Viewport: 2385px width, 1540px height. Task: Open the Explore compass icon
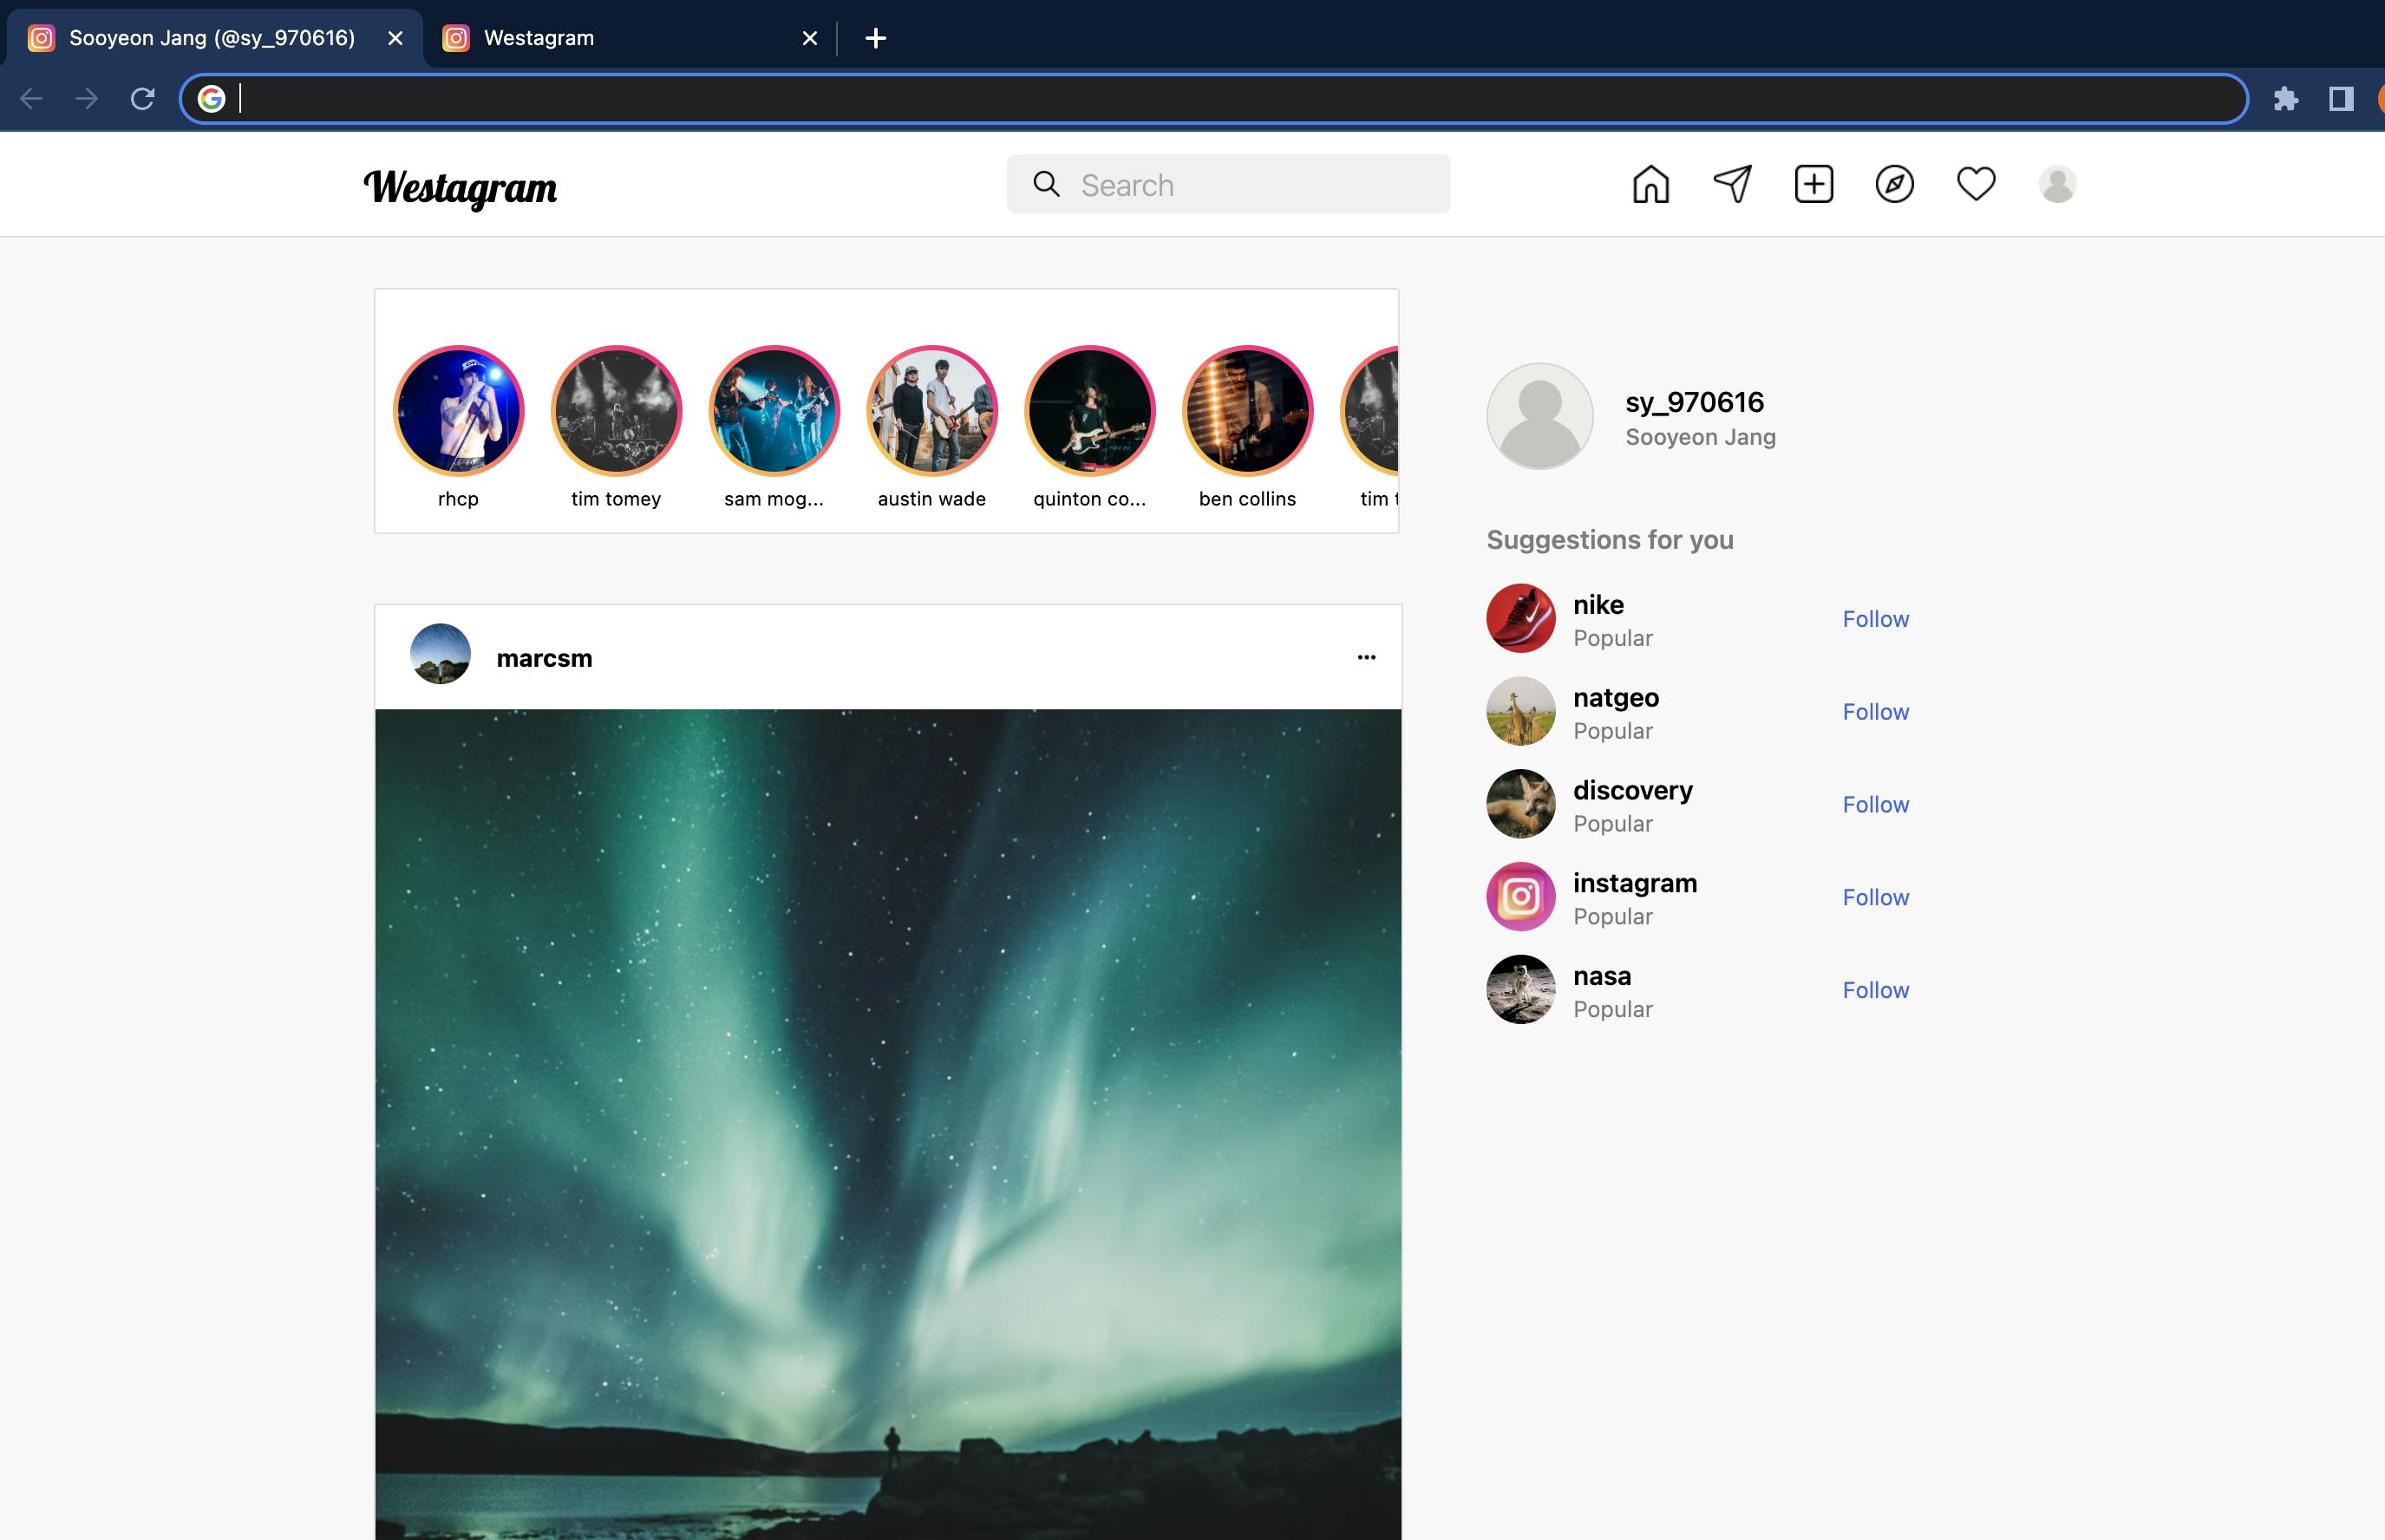(1895, 184)
